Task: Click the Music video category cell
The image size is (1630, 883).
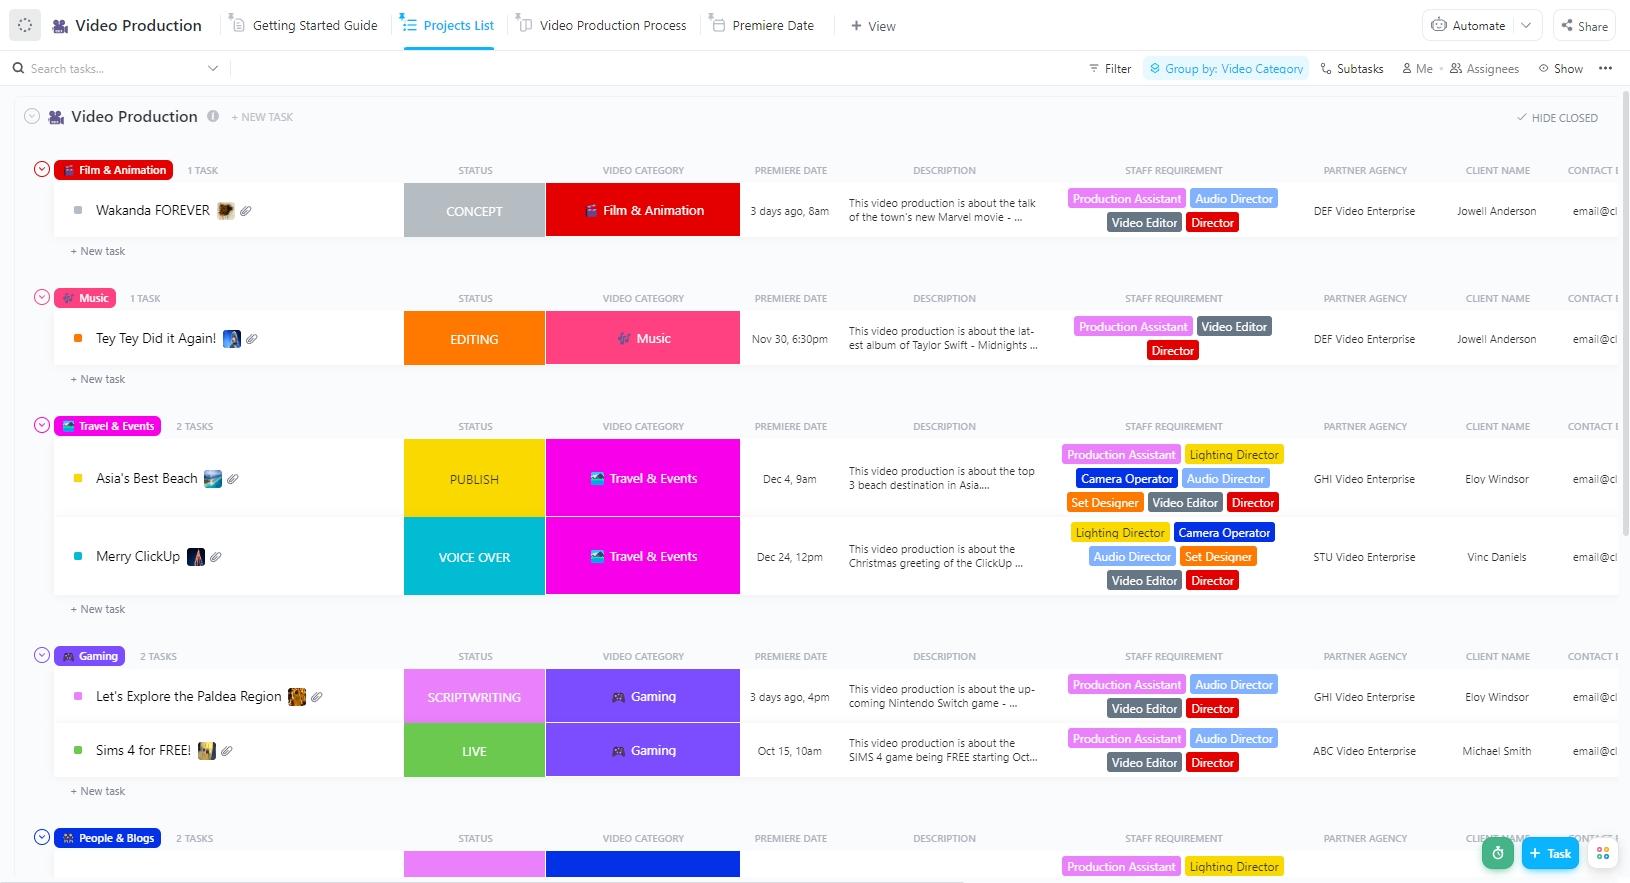Action: pos(643,338)
